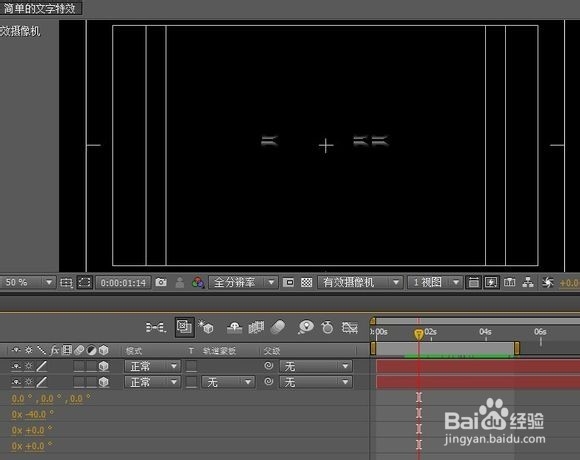This screenshot has height=460, width=580.
Task: Click the snapshot camera icon
Action: (x=161, y=283)
